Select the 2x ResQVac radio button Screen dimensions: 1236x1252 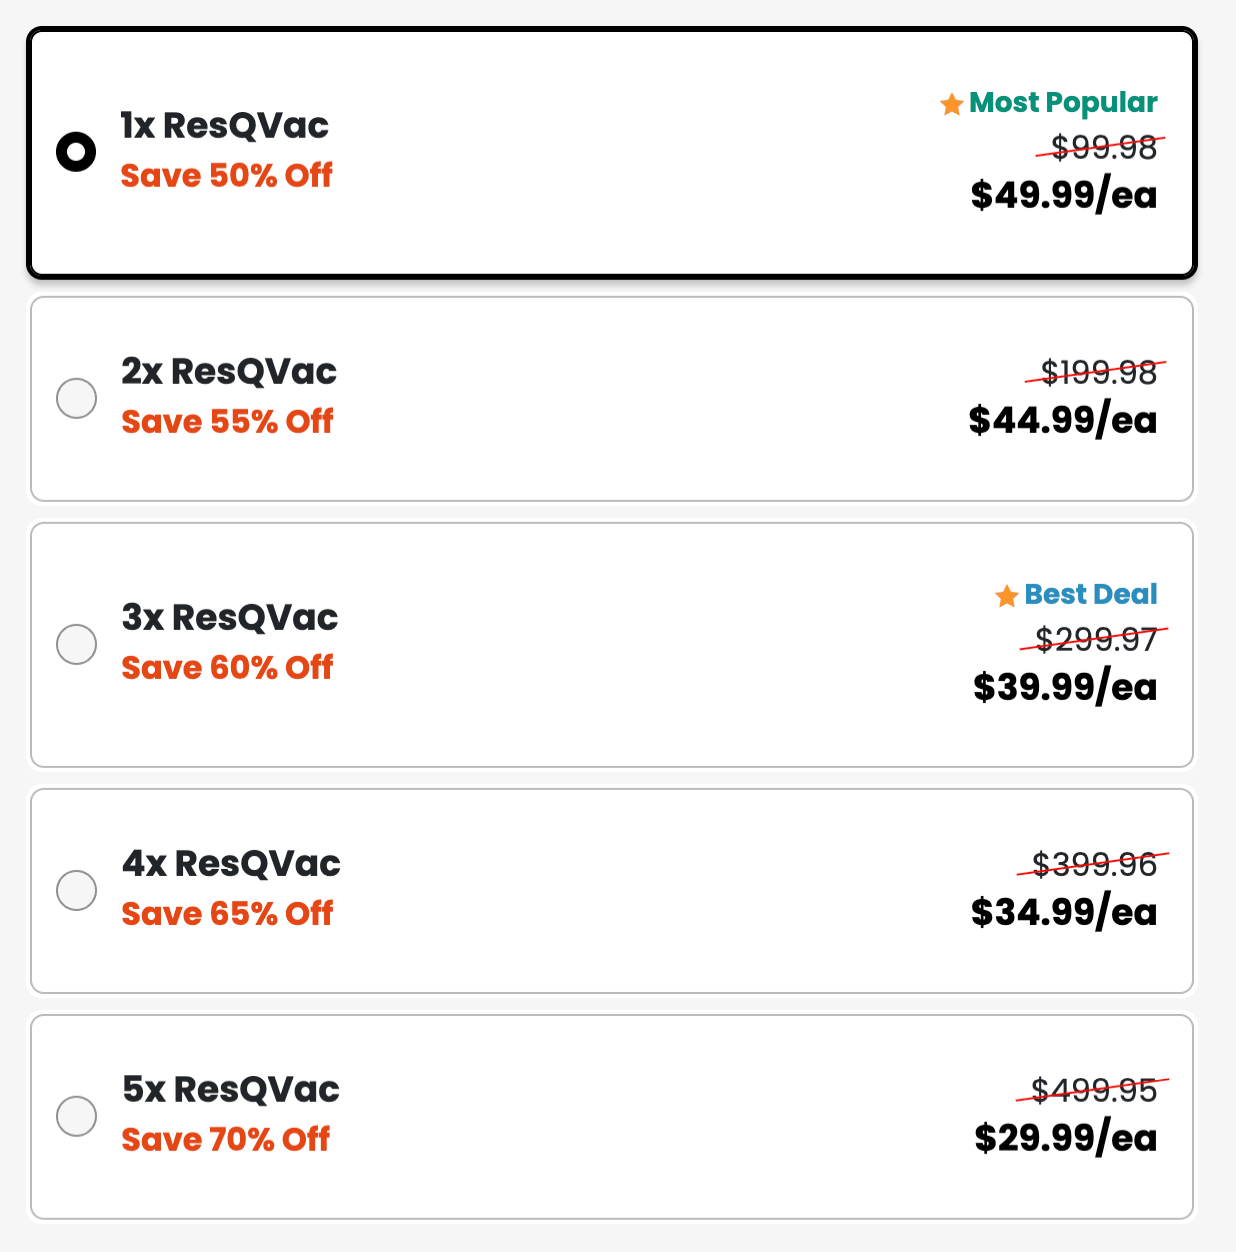(x=76, y=398)
